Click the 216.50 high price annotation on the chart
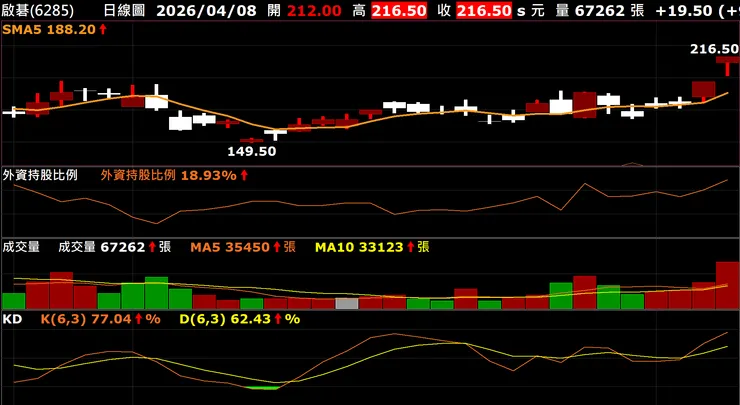740x405 pixels. pos(714,49)
